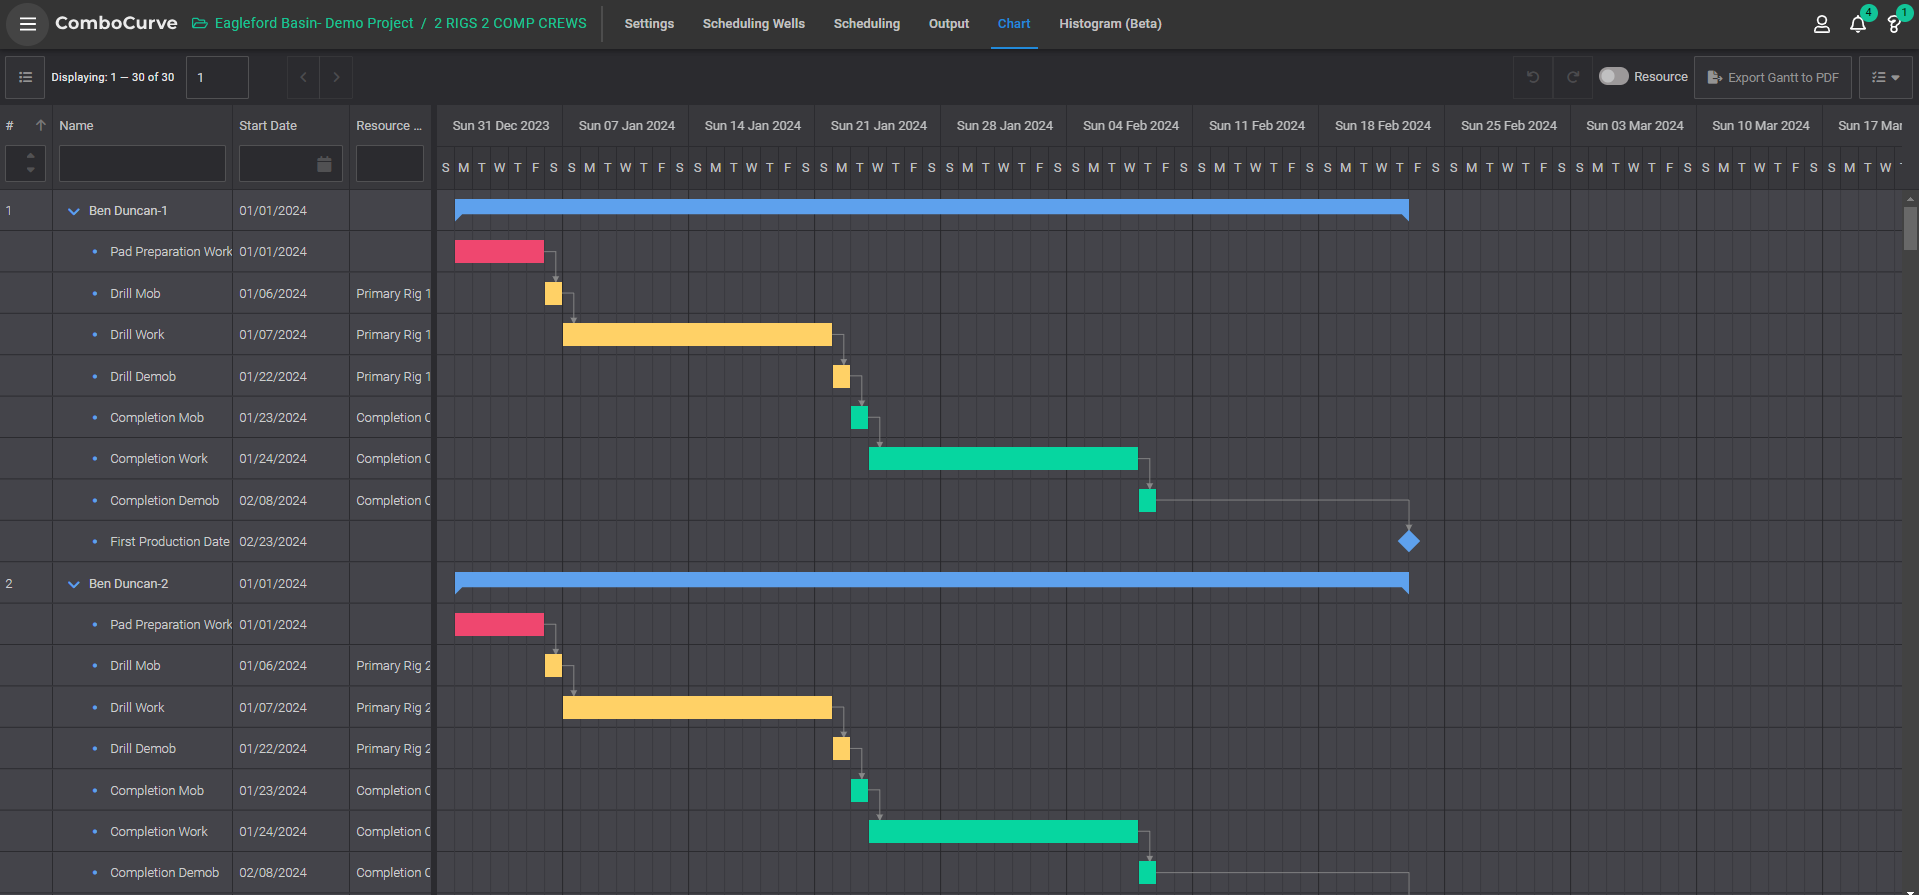Click the page number input field

coord(218,77)
